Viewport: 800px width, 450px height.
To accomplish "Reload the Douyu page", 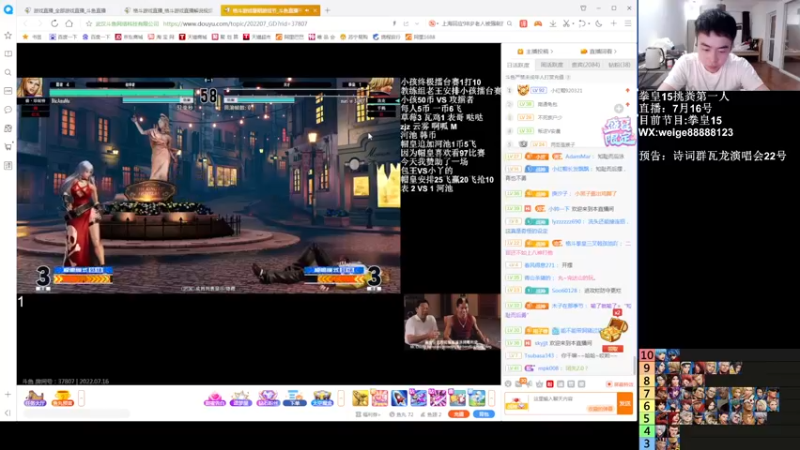I will pos(54,23).
